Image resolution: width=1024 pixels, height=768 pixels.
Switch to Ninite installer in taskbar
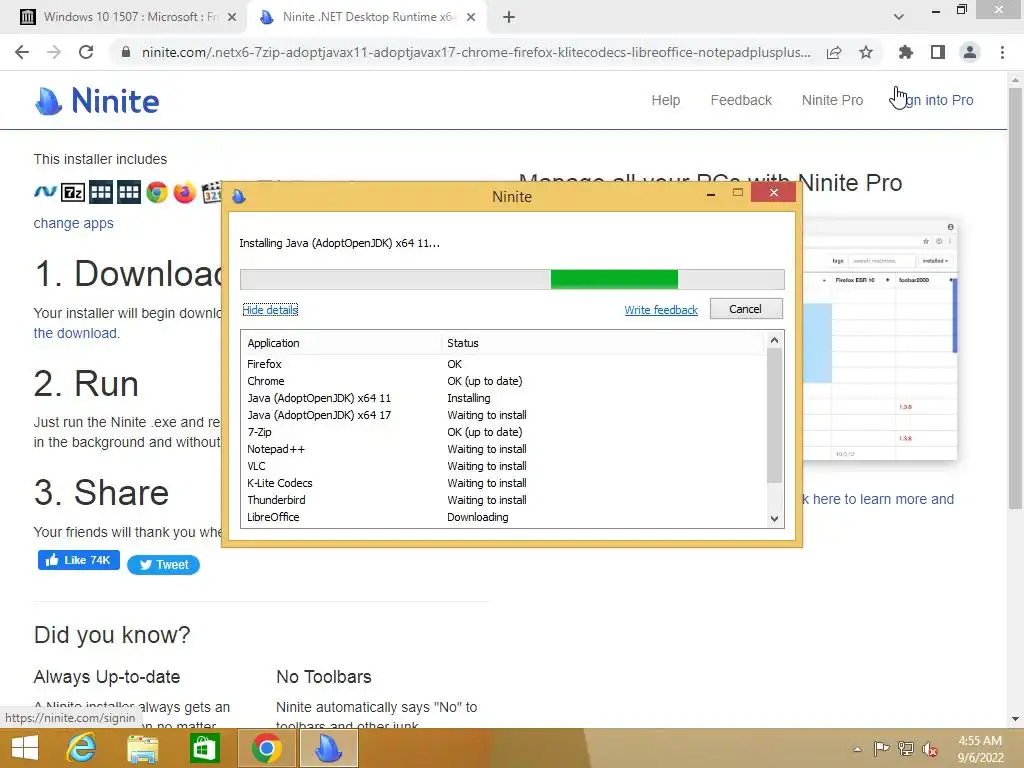tap(328, 748)
